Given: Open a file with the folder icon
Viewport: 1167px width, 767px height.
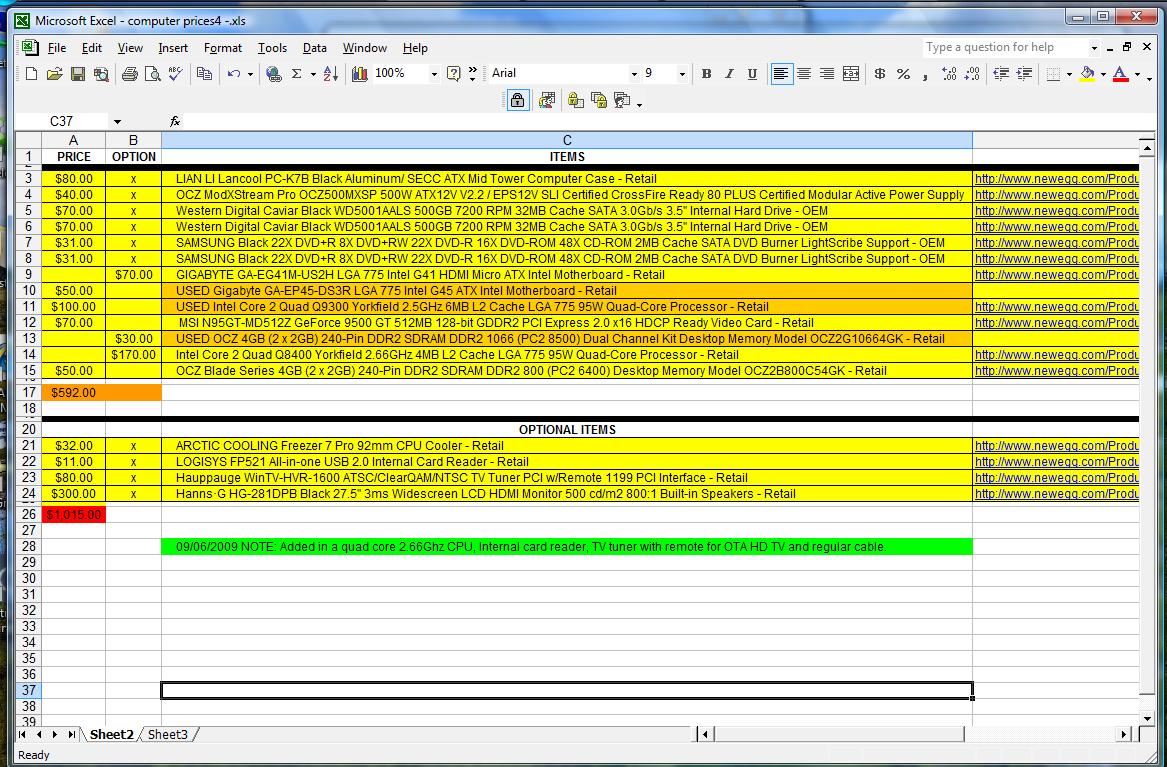Looking at the screenshot, I should [54, 74].
